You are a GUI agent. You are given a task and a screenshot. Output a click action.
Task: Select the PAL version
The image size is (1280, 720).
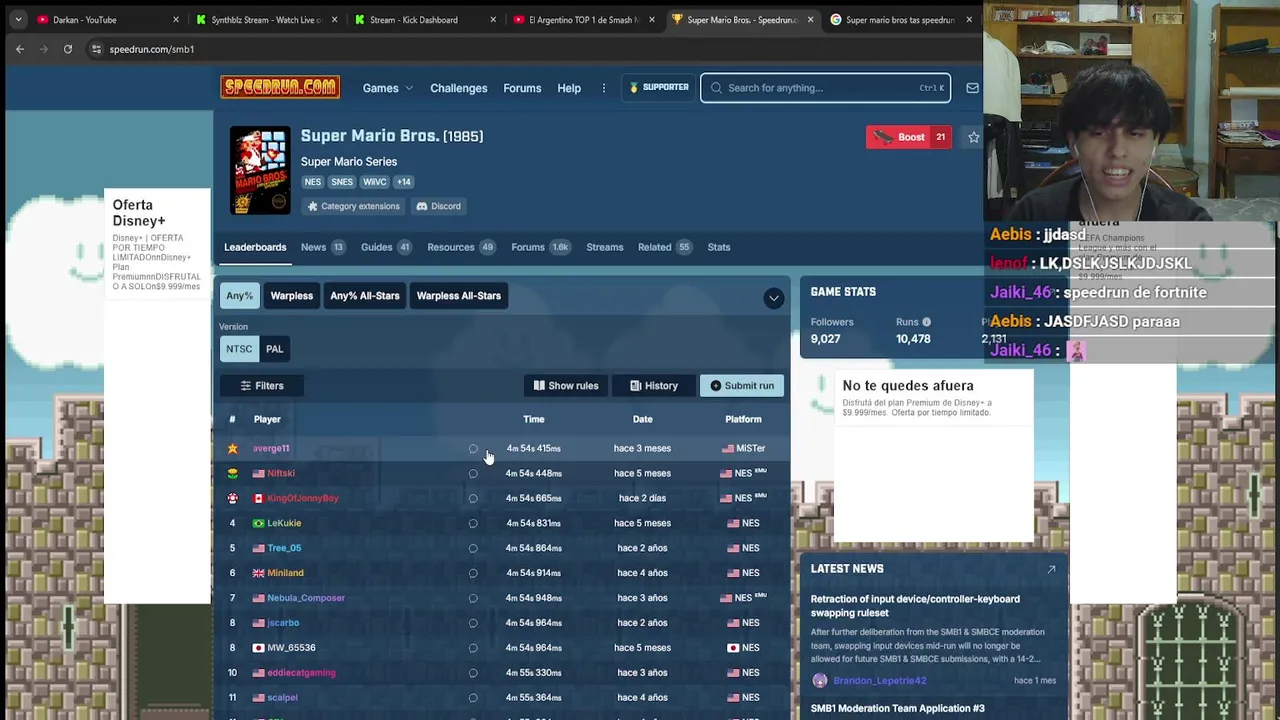274,349
